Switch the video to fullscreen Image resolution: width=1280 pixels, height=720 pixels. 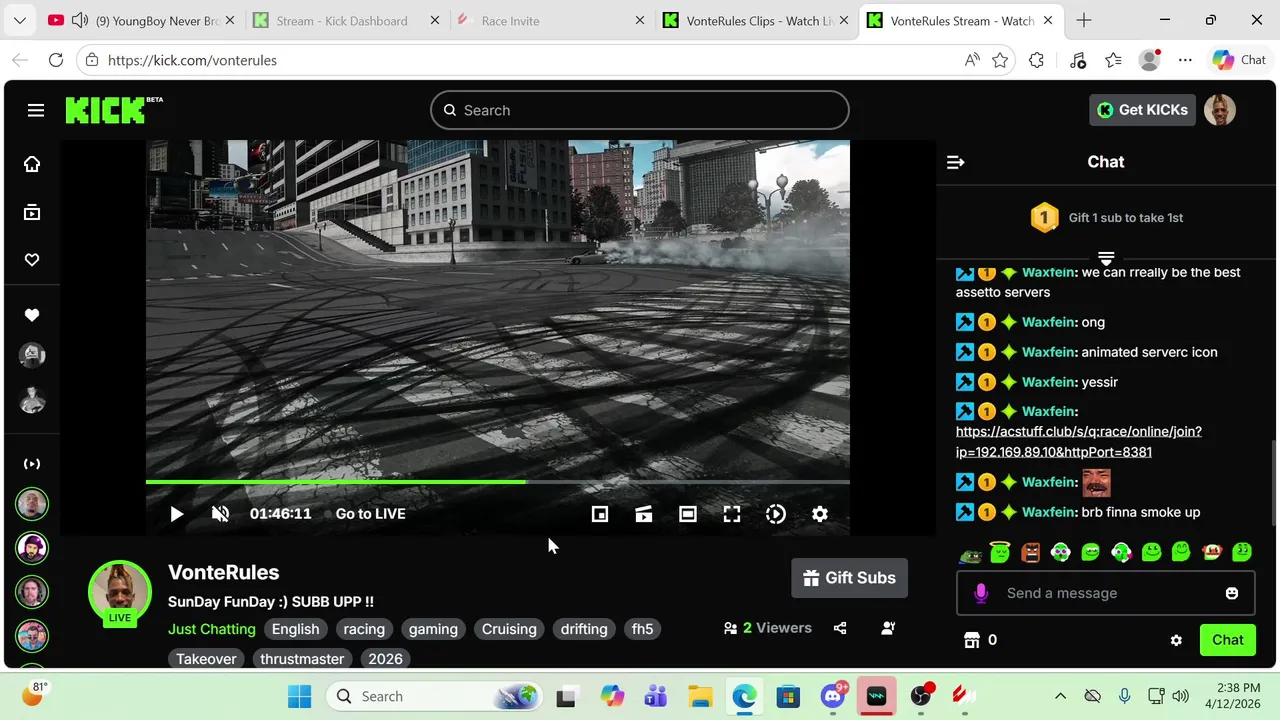732,514
